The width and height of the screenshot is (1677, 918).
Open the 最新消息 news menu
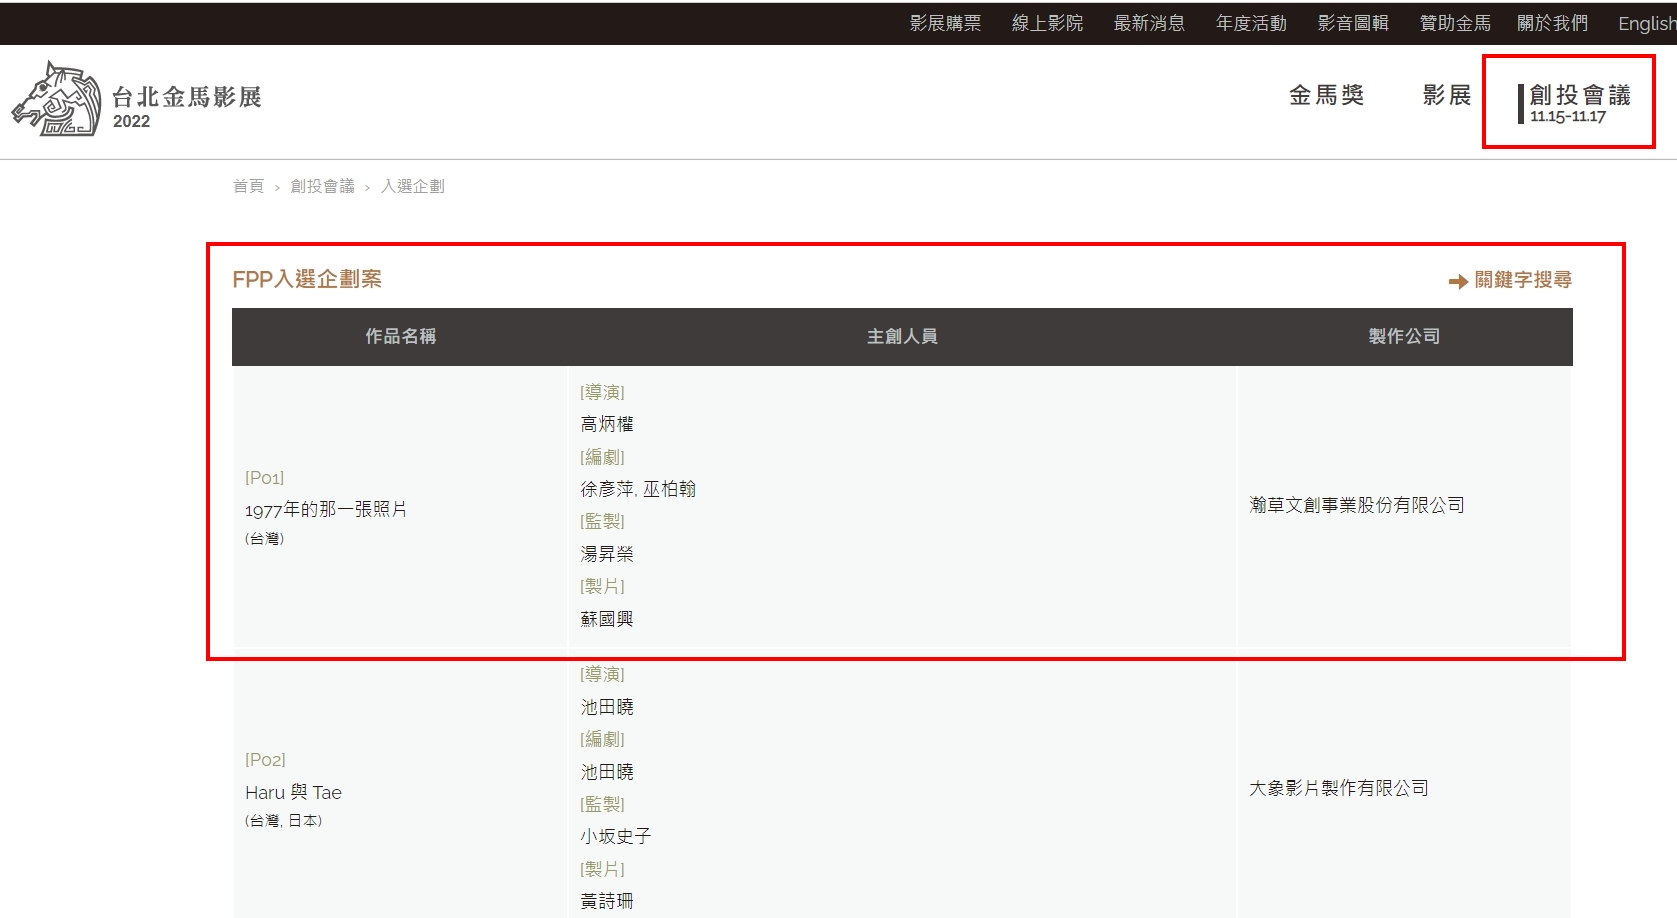pos(1149,22)
